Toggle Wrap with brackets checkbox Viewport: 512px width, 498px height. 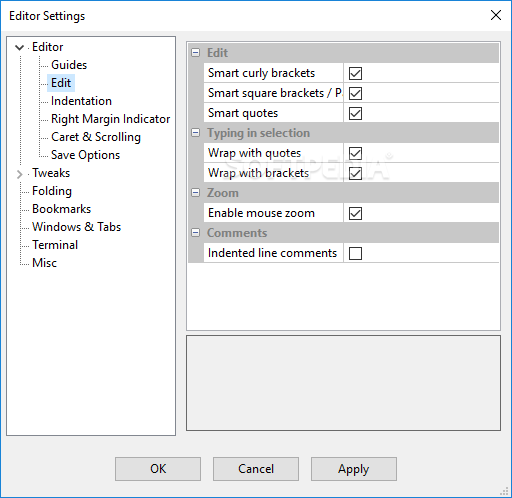coord(355,173)
